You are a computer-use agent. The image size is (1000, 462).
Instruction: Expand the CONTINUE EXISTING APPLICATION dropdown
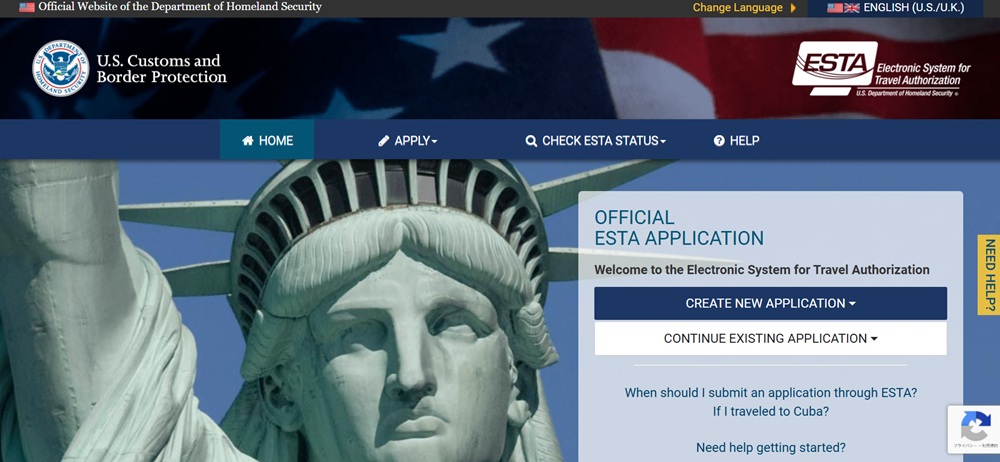(x=770, y=339)
